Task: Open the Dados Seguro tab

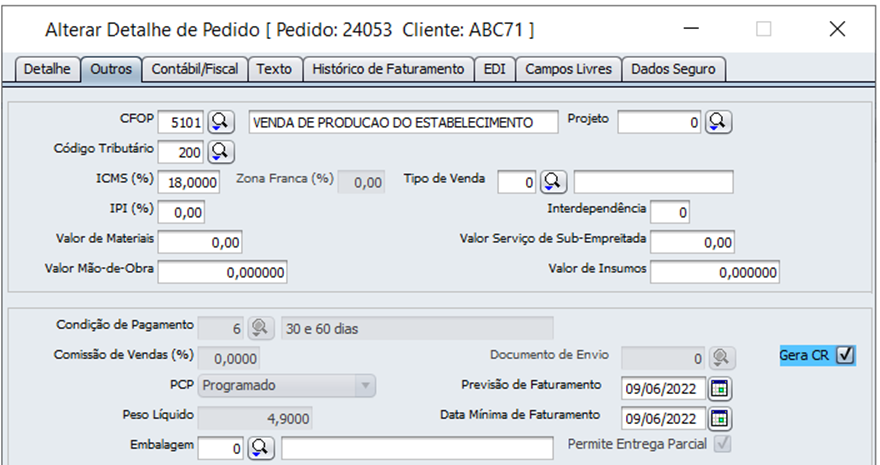Action: click(673, 69)
